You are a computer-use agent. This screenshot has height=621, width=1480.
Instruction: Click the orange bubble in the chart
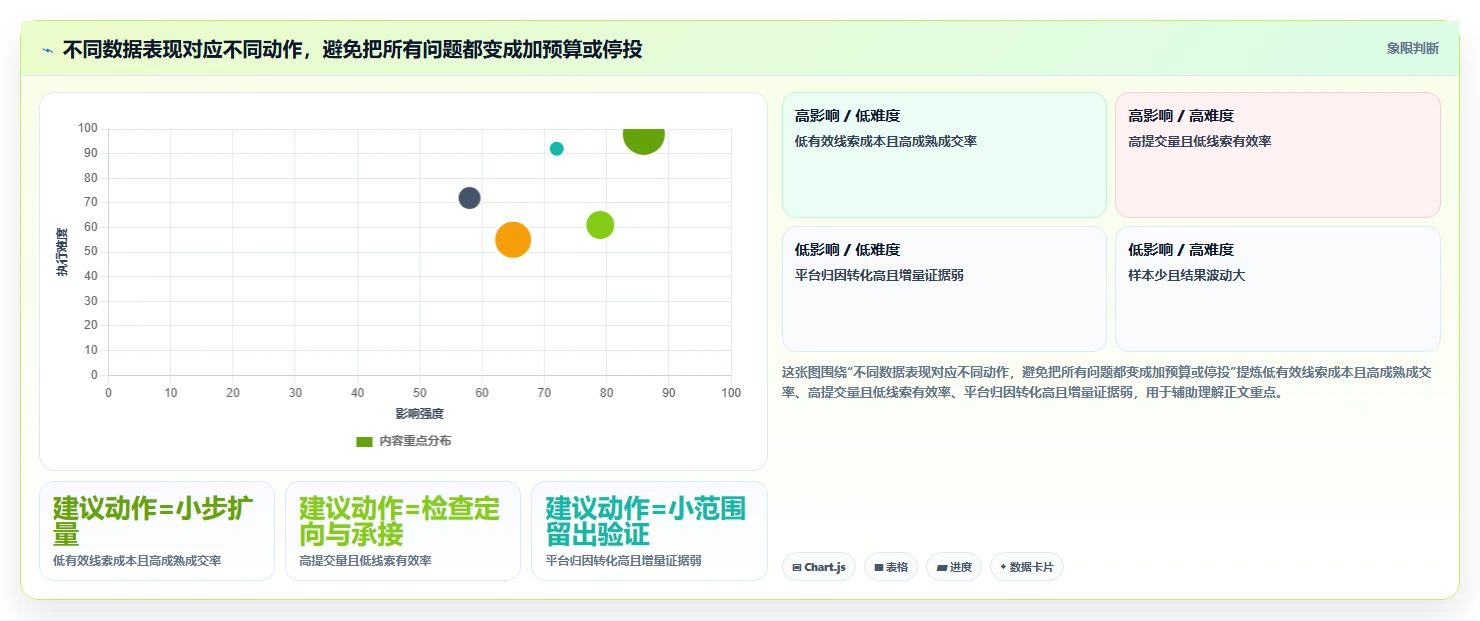pyautogui.click(x=513, y=239)
